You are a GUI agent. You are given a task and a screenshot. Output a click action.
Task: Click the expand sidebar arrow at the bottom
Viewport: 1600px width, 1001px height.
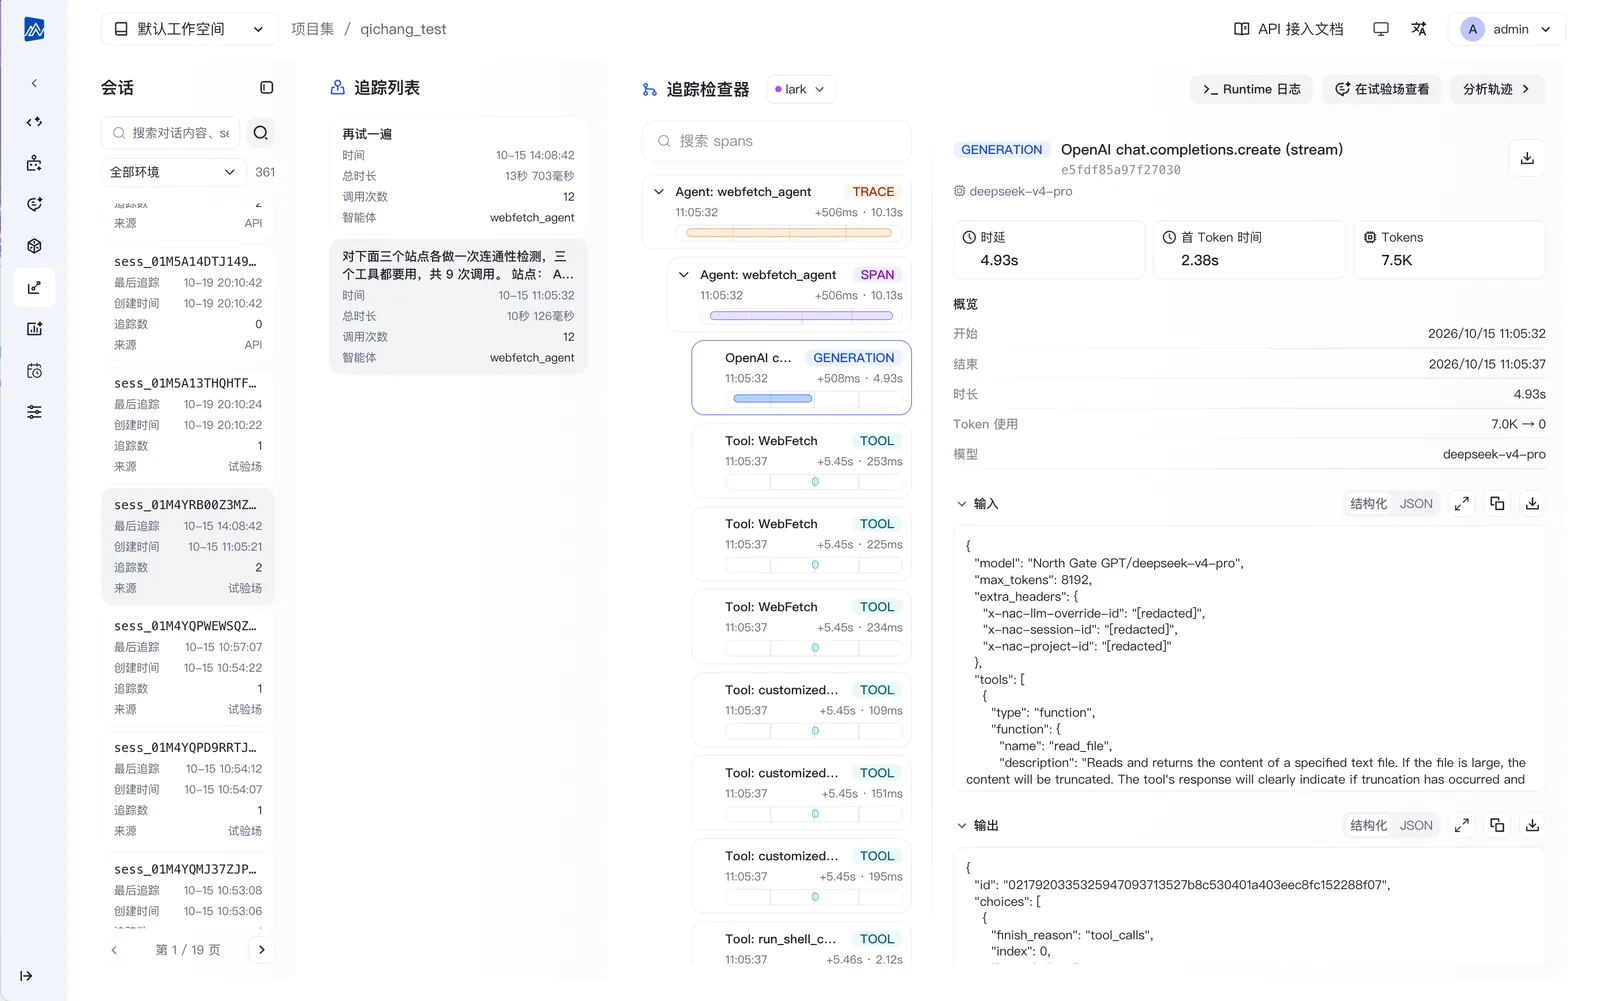[26, 976]
